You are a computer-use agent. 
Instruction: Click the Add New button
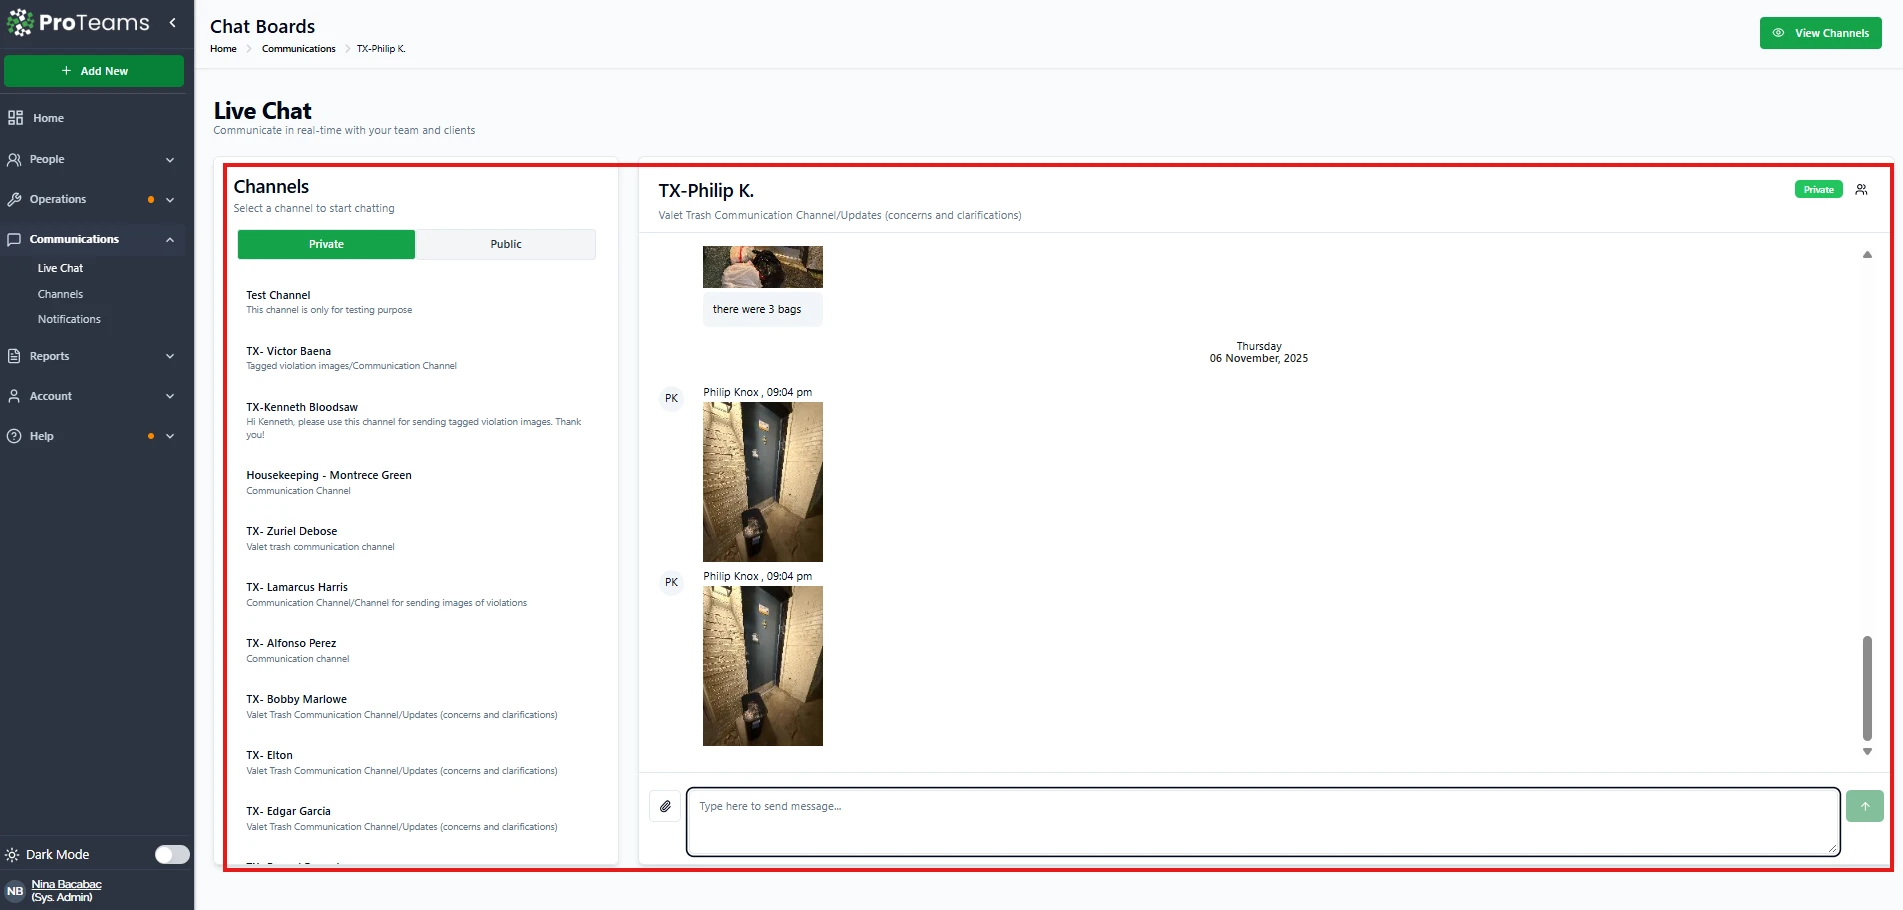coord(94,71)
